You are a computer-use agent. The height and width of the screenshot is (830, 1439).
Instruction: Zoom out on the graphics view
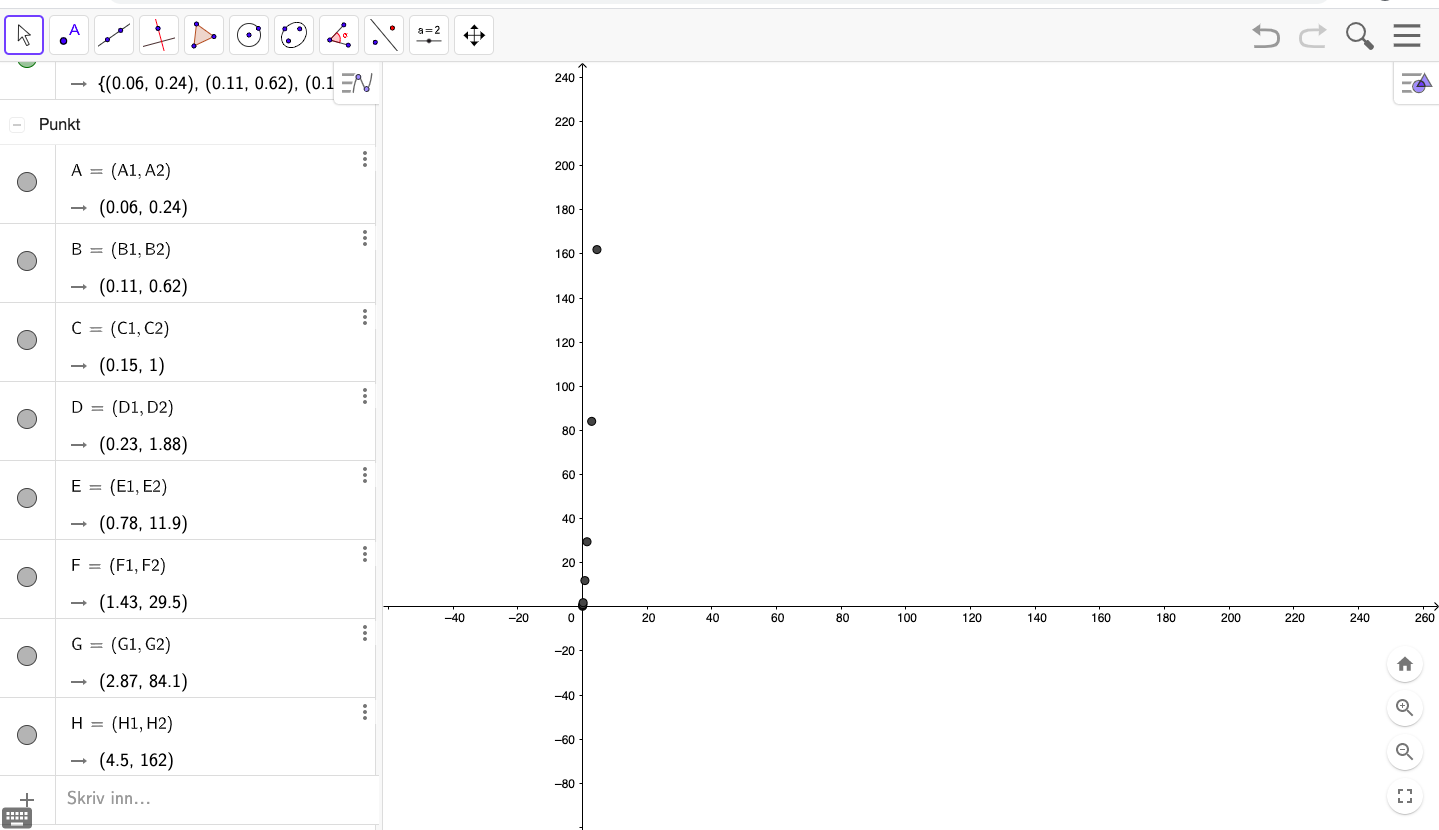coord(1405,752)
